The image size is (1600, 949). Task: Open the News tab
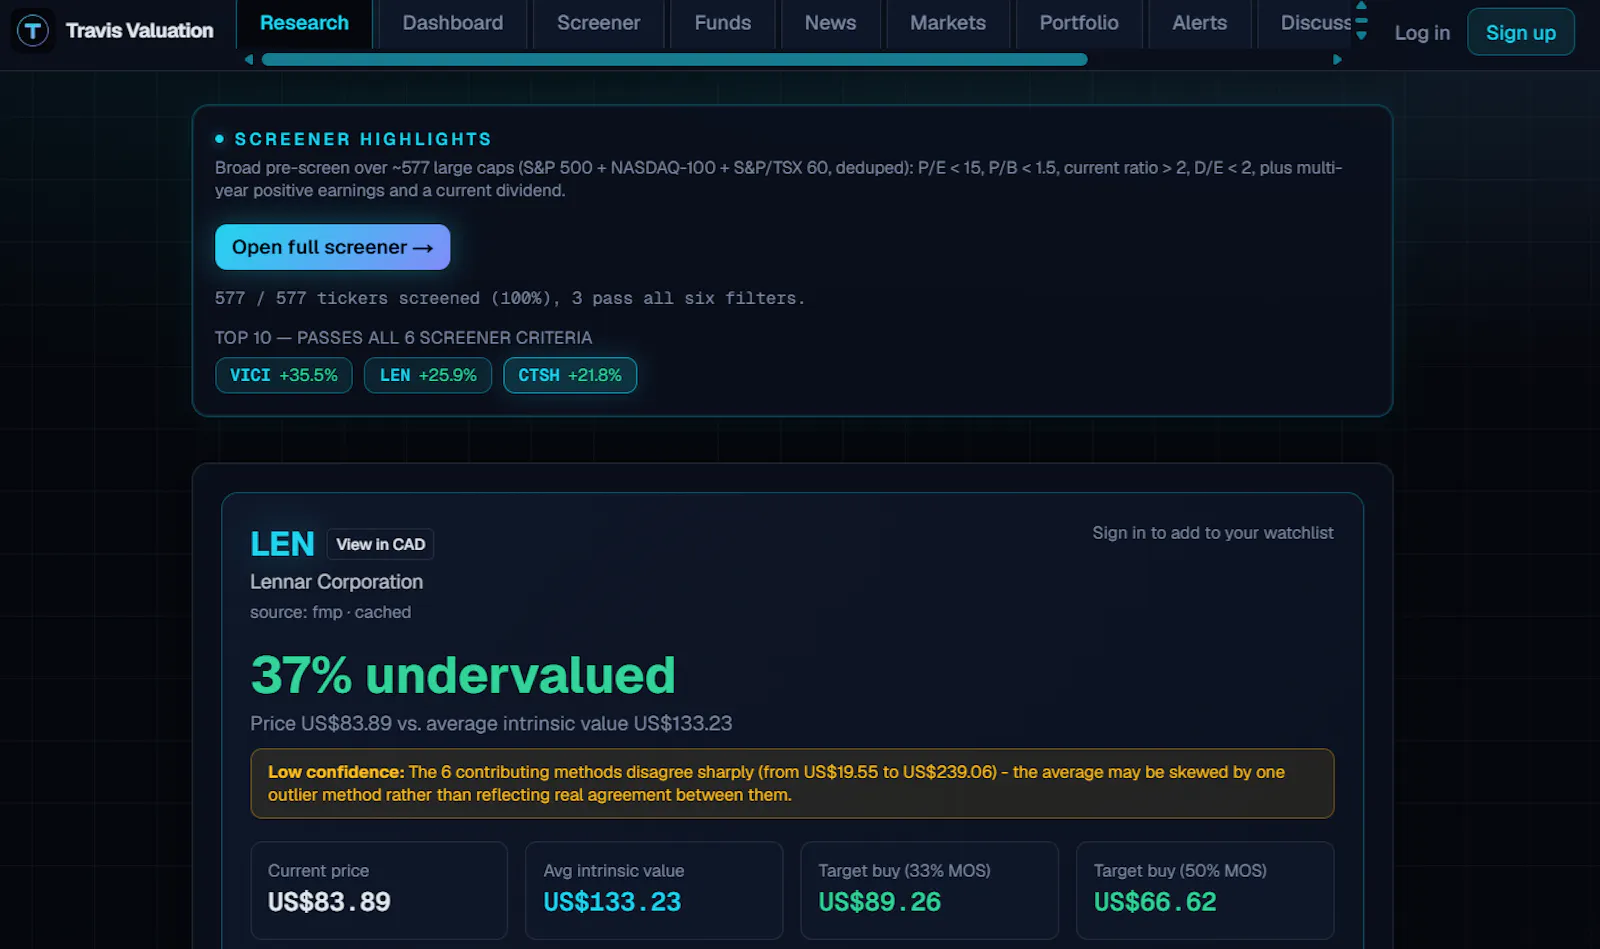tap(830, 23)
